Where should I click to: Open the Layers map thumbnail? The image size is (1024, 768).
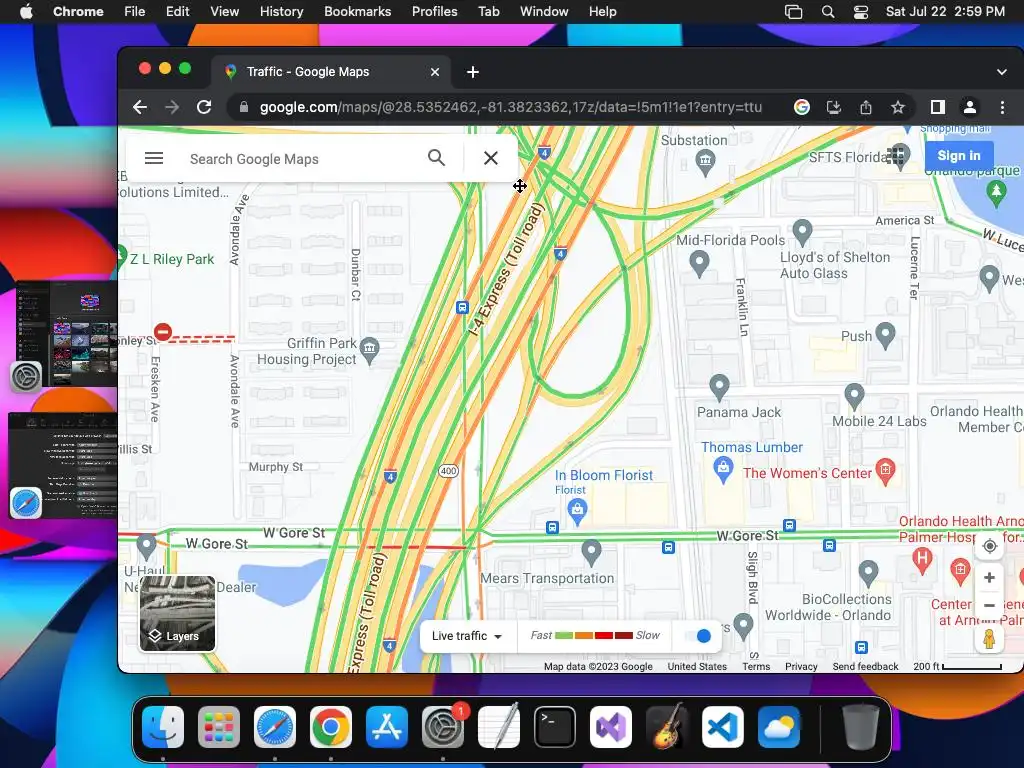pyautogui.click(x=177, y=613)
